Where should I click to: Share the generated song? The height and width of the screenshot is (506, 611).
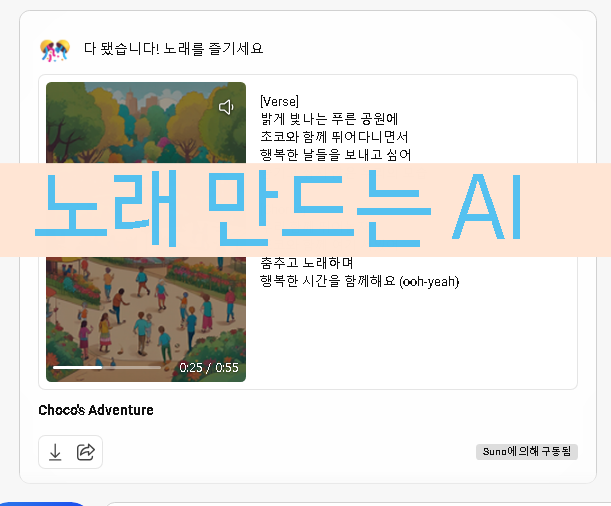pos(86,452)
